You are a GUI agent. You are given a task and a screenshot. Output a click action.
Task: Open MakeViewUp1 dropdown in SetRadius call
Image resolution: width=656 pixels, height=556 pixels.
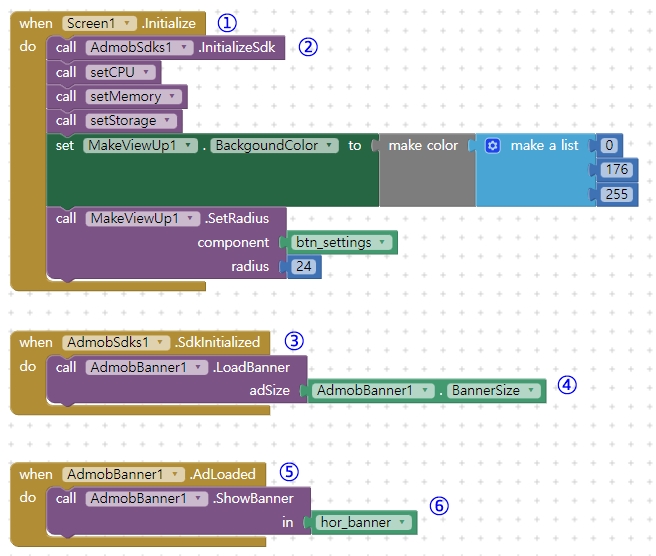142,218
